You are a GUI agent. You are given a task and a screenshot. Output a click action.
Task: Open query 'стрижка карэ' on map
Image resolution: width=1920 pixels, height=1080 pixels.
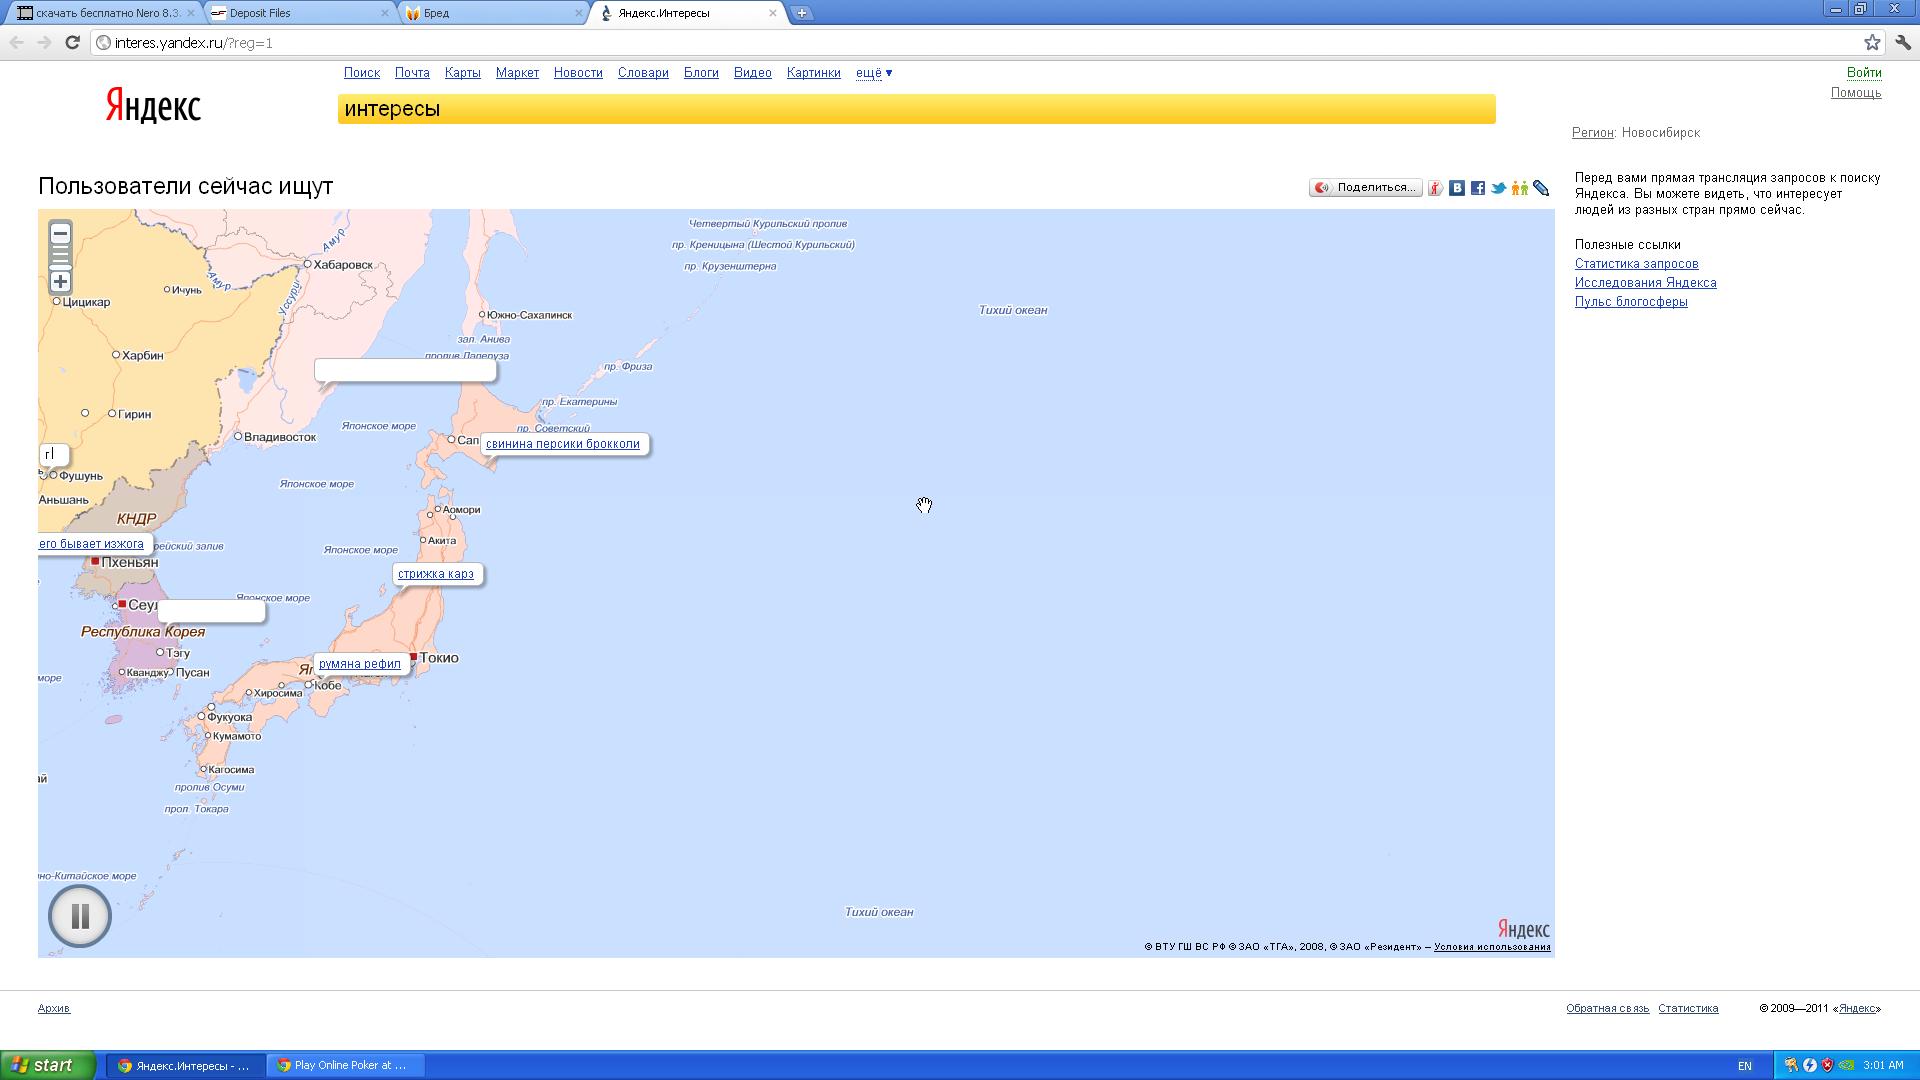coord(436,574)
